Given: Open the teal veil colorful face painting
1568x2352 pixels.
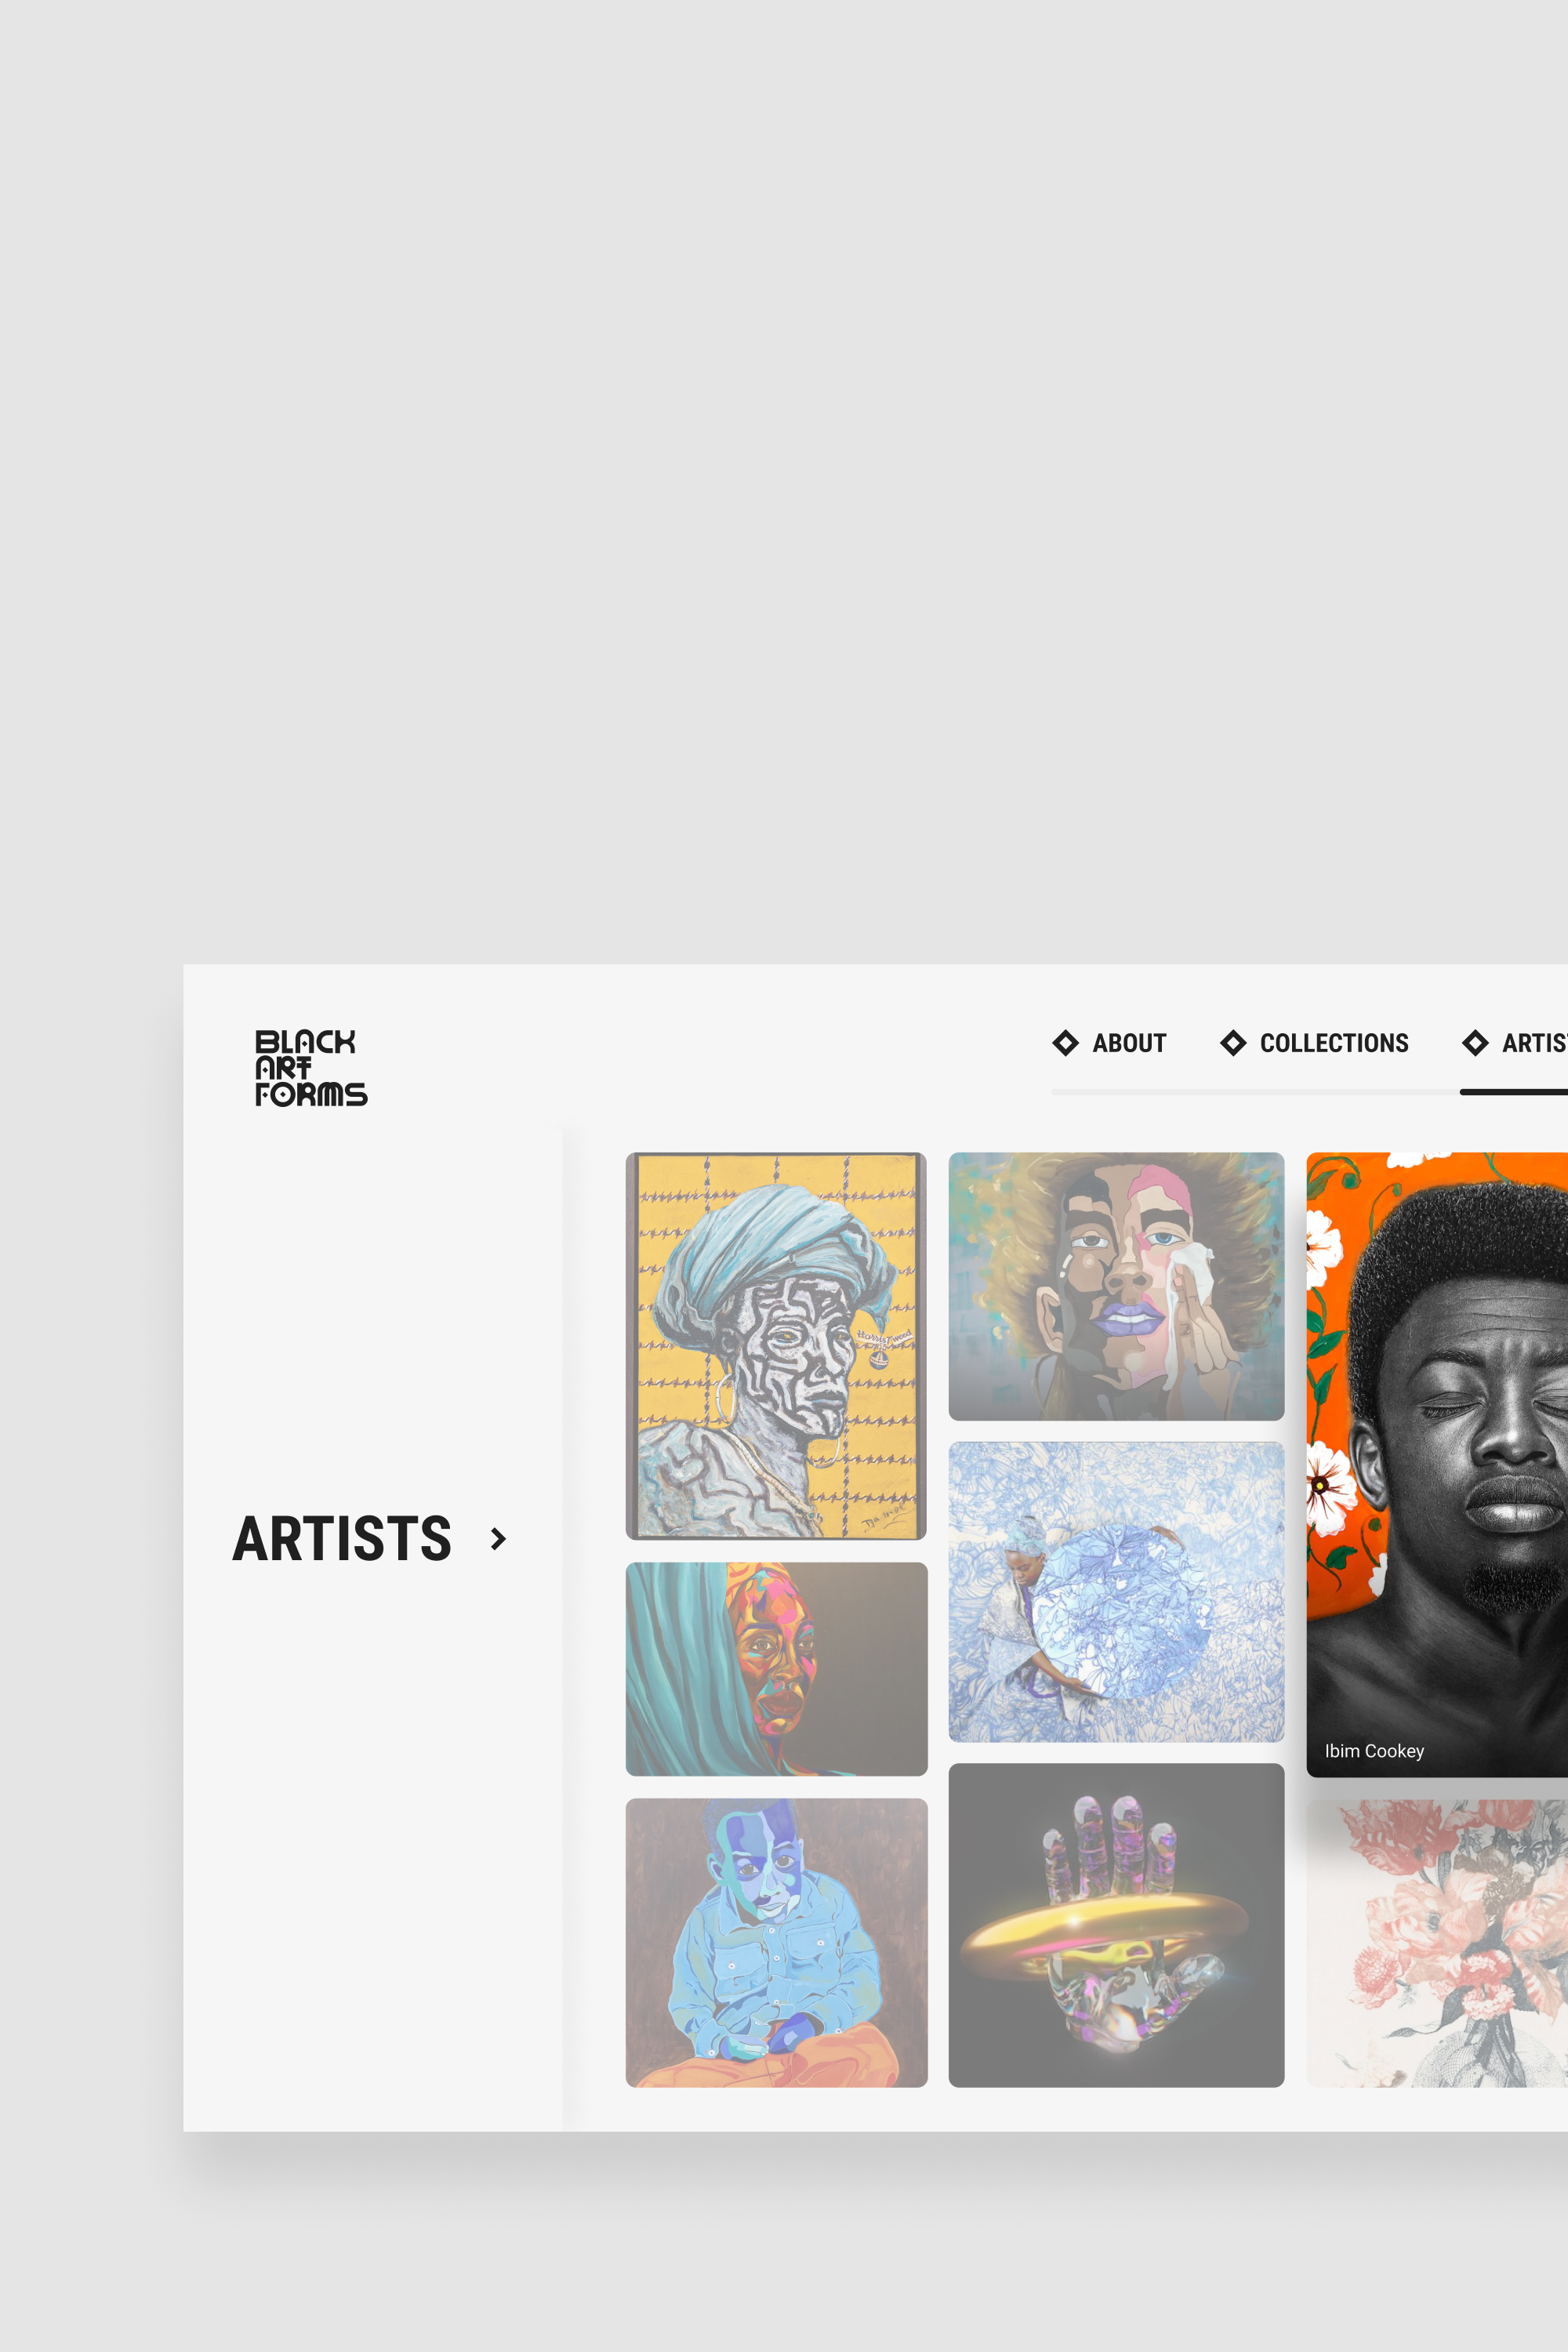Looking at the screenshot, I should click(776, 1669).
